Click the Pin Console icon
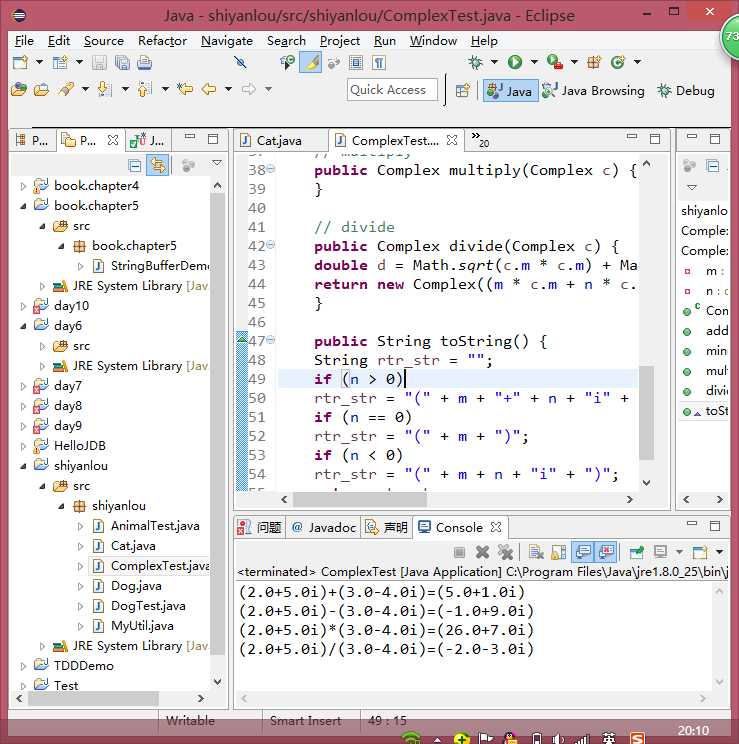 [636, 552]
